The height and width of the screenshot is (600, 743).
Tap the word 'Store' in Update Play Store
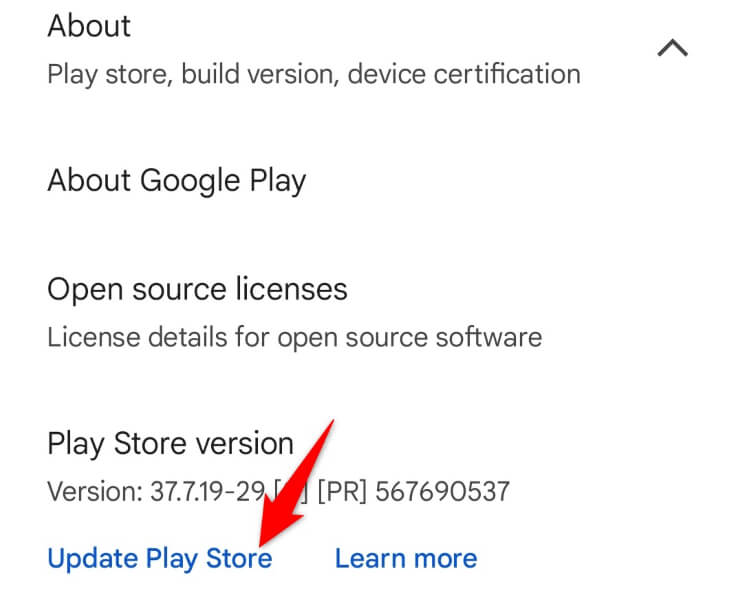click(x=238, y=557)
